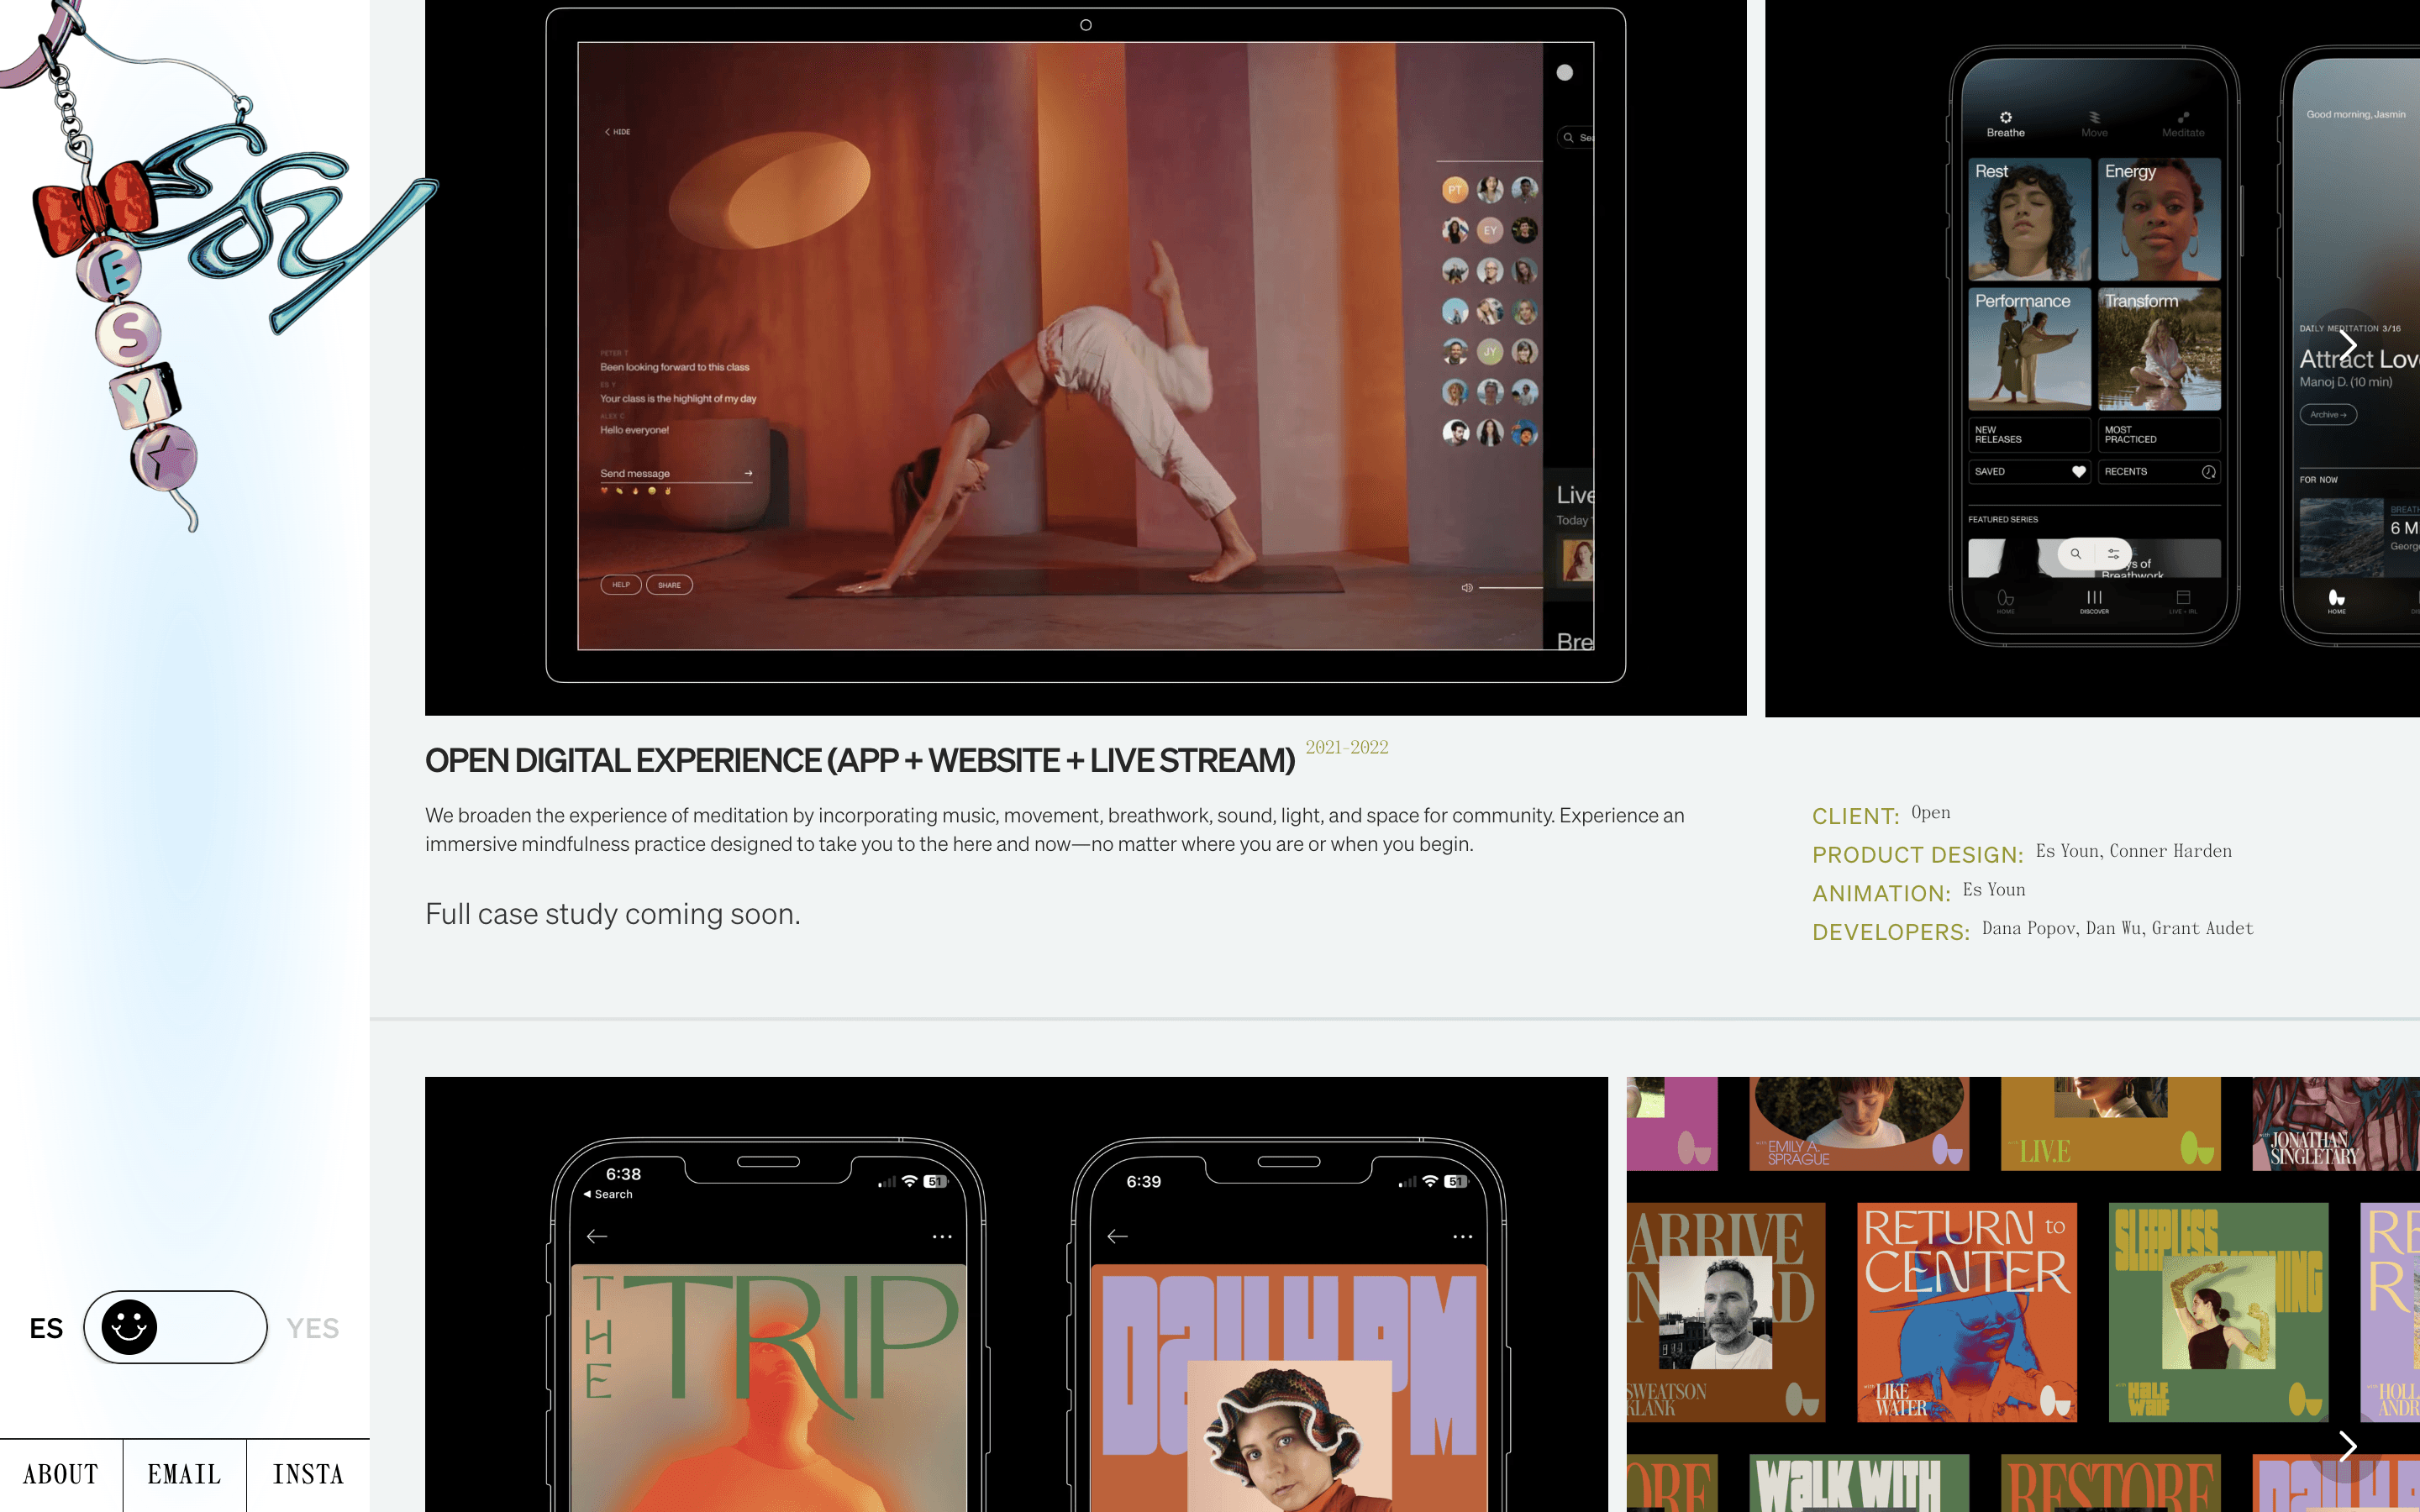Screen dimensions: 2420x1512
Task: Open the INSTA link
Action: coord(308,1474)
